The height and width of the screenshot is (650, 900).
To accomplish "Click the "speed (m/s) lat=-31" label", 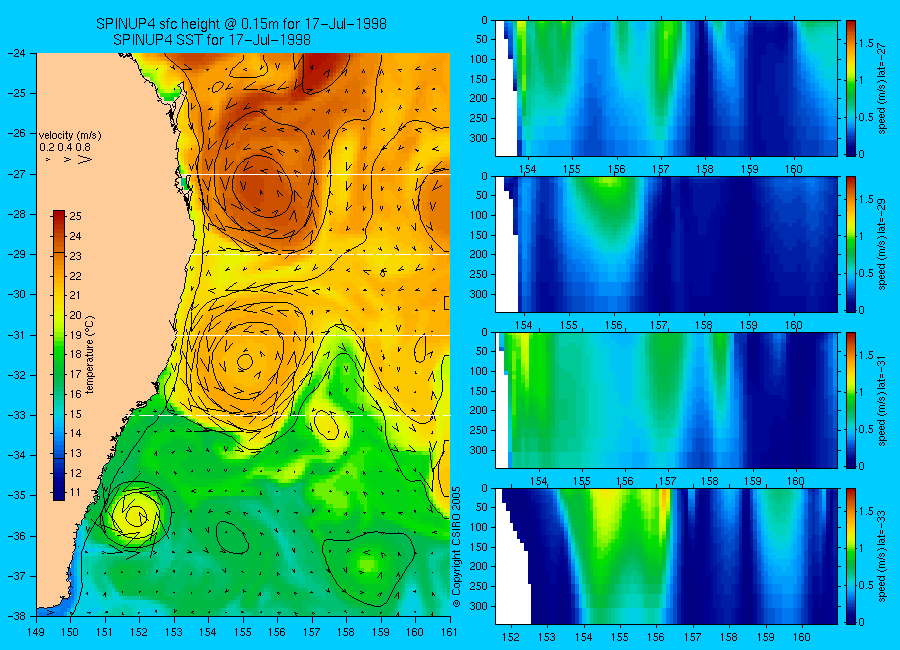I will pyautogui.click(x=883, y=401).
